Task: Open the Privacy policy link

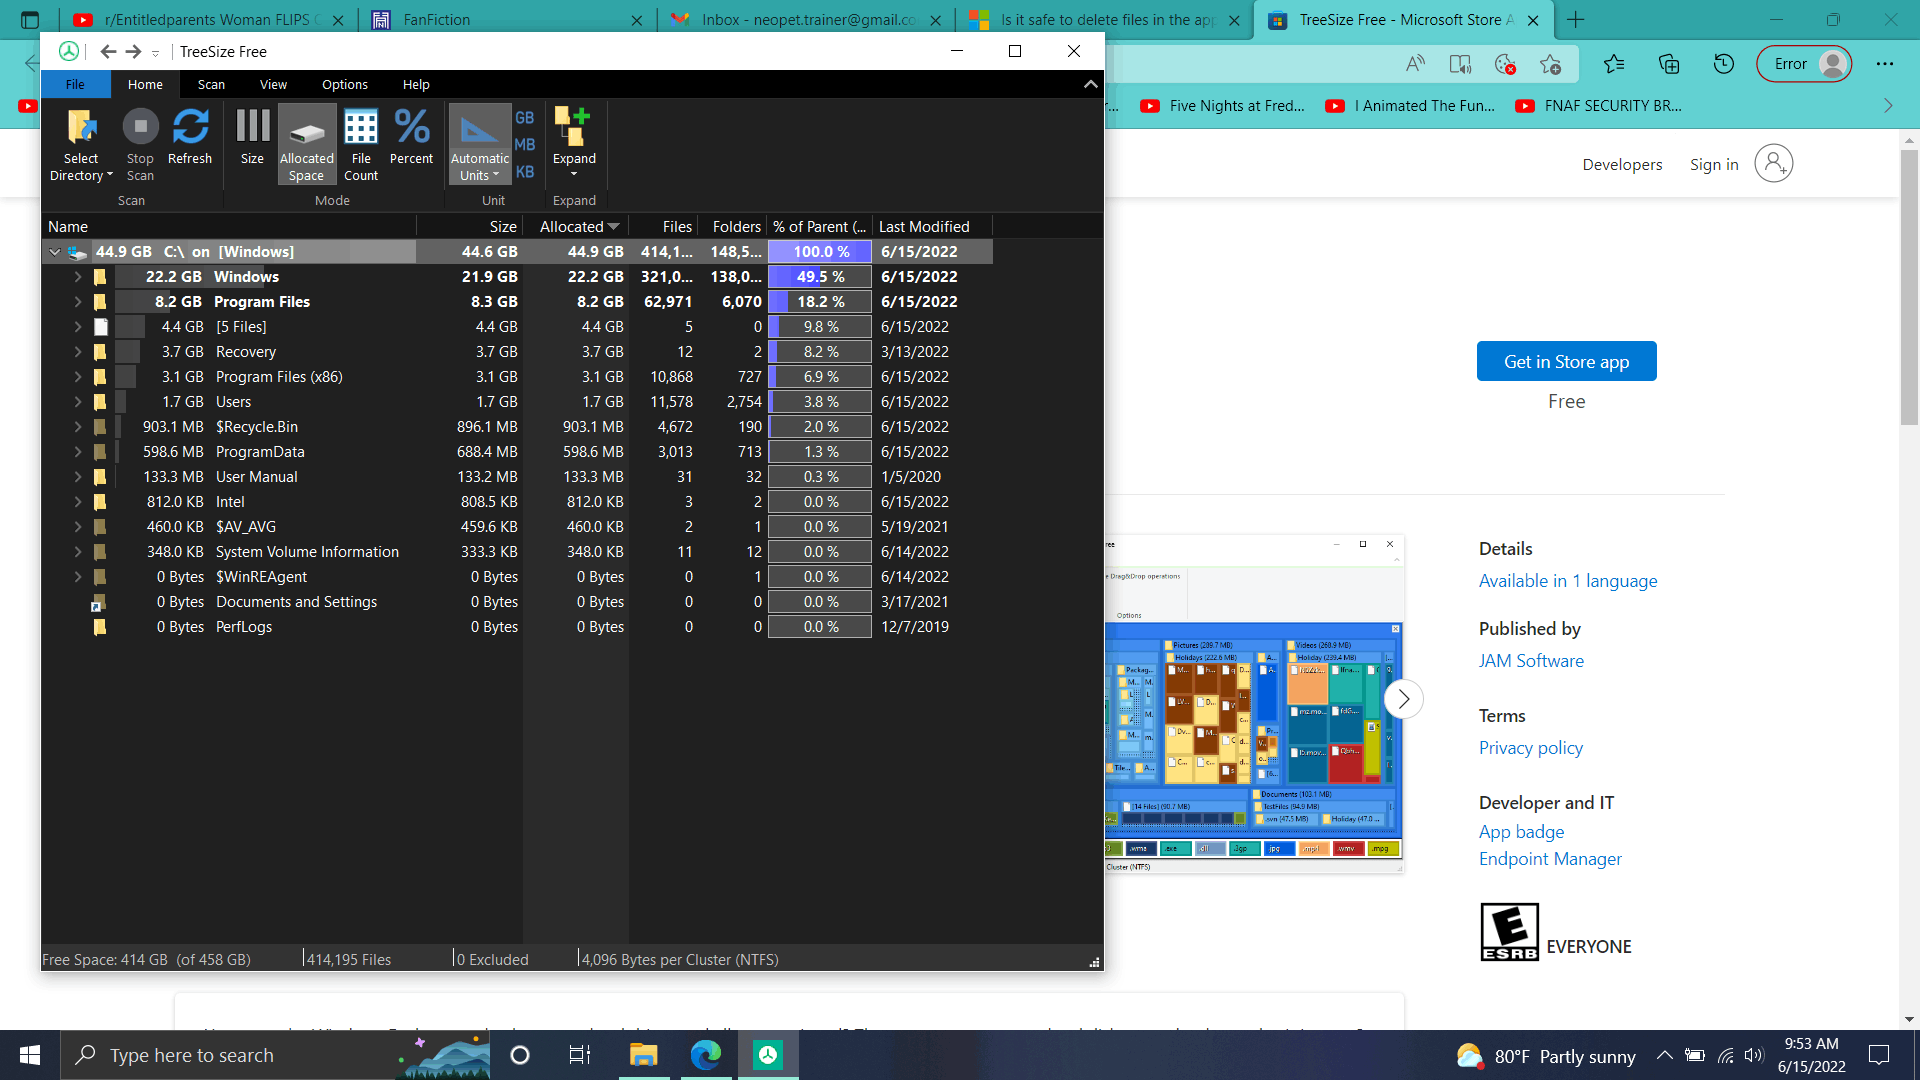Action: point(1531,748)
